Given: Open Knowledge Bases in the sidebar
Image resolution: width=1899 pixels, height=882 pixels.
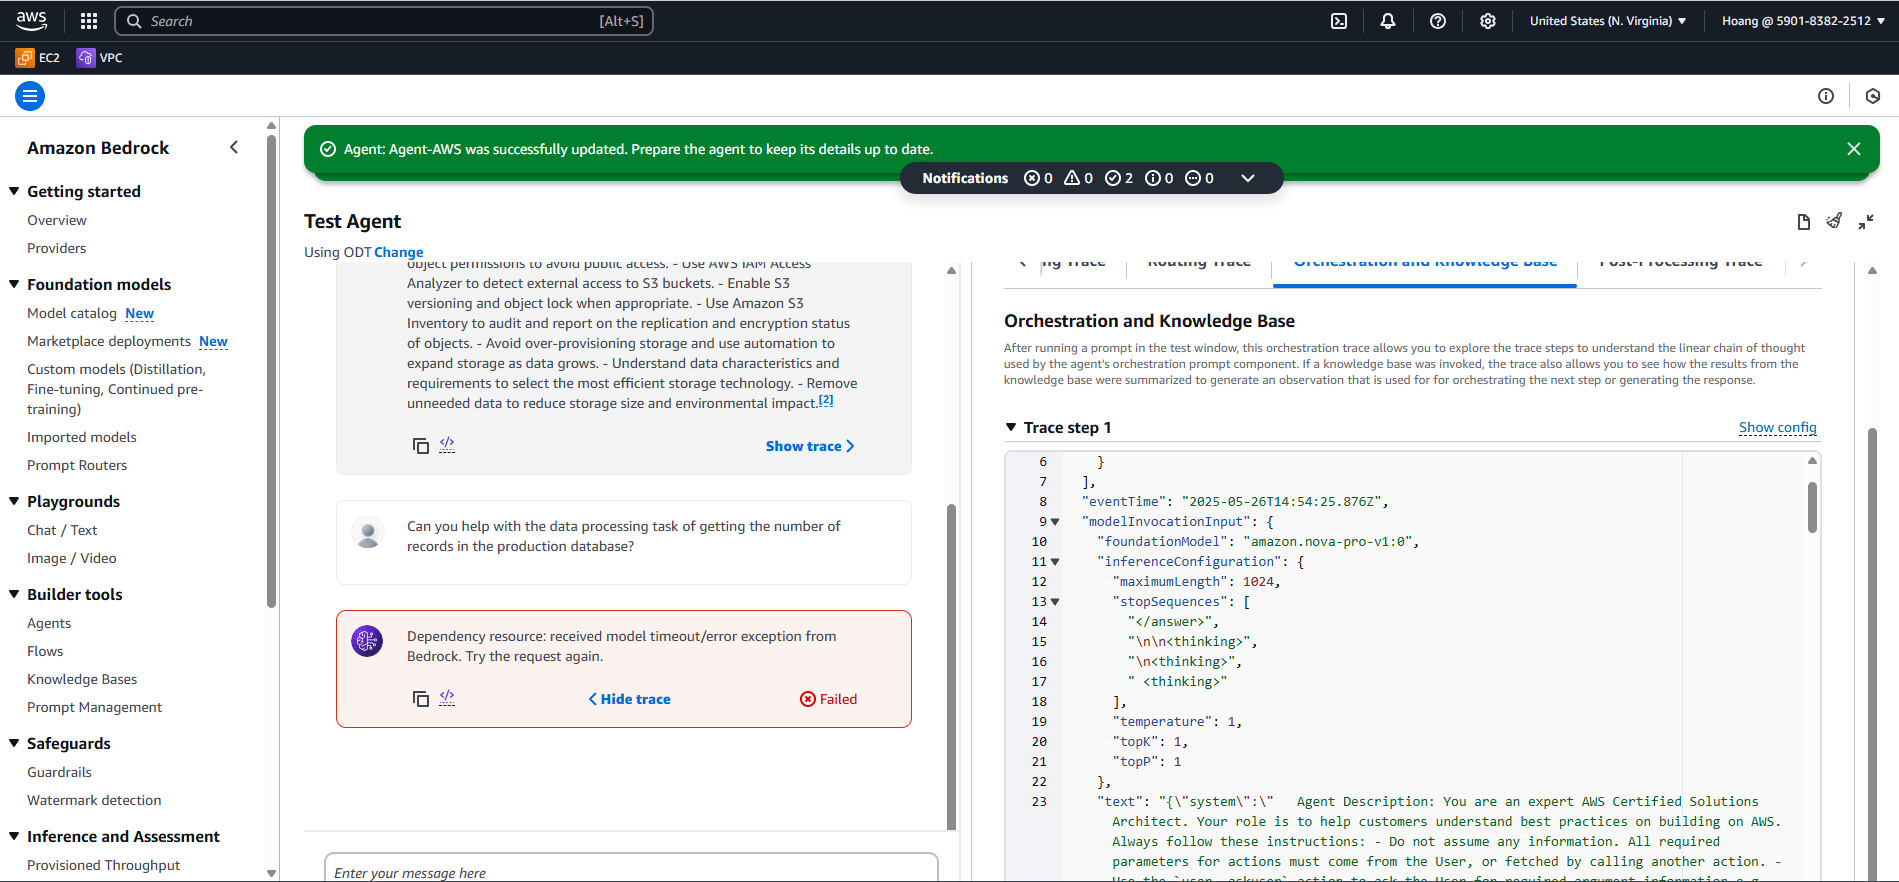Looking at the screenshot, I should (82, 679).
